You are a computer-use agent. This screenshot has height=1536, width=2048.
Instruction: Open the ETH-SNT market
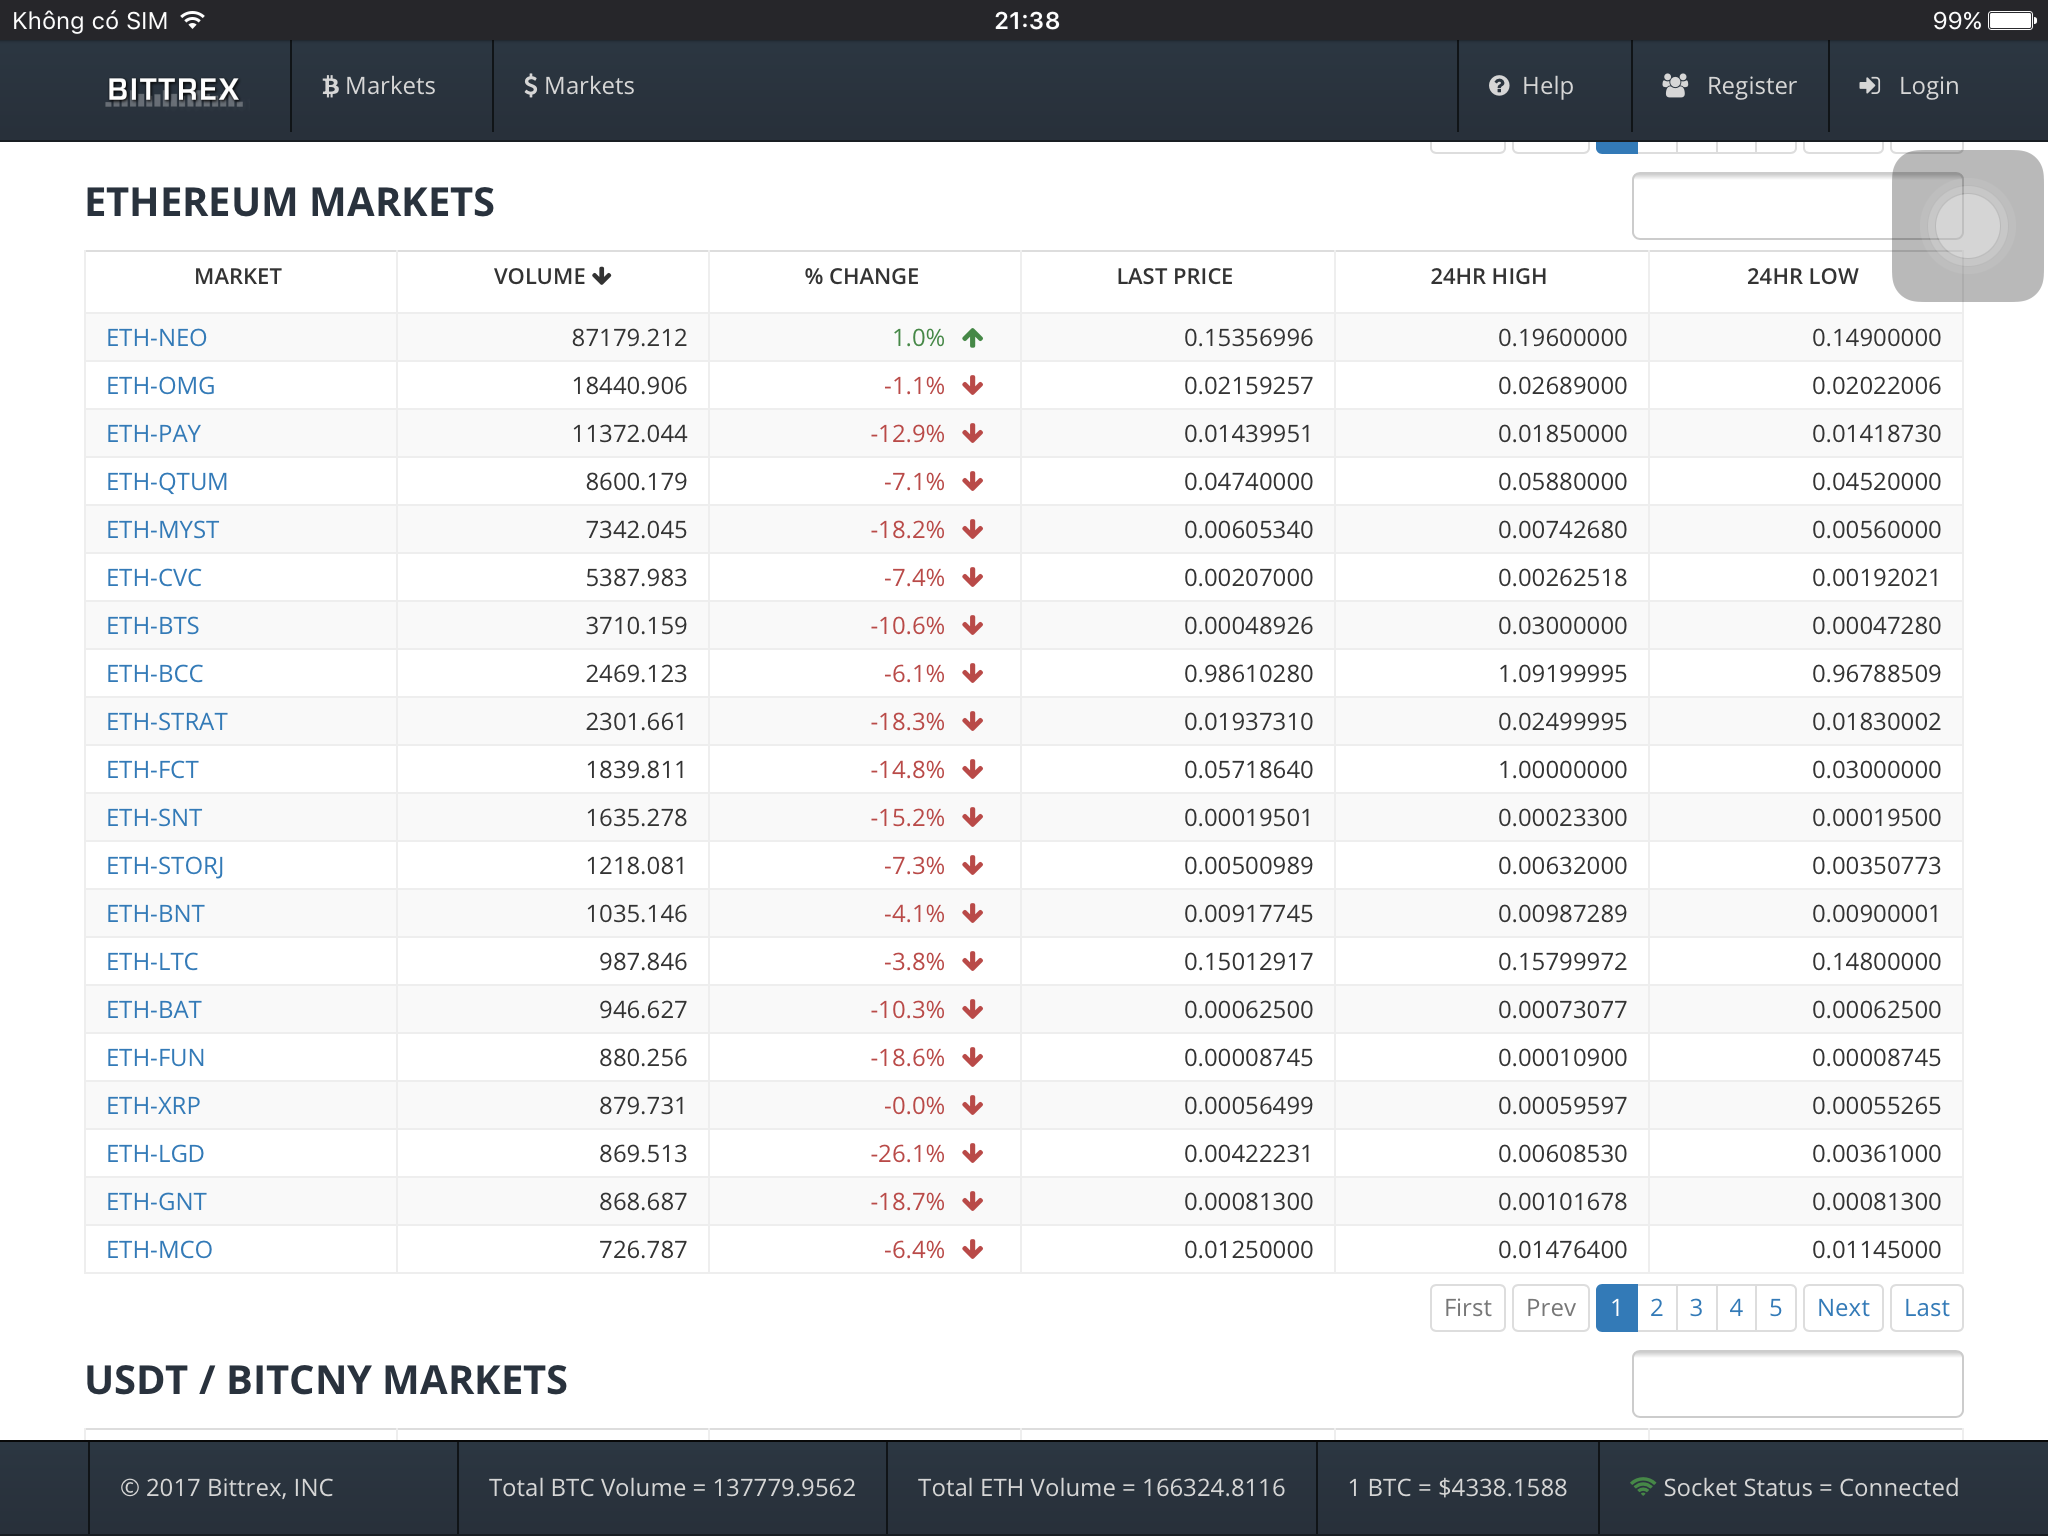(x=154, y=818)
